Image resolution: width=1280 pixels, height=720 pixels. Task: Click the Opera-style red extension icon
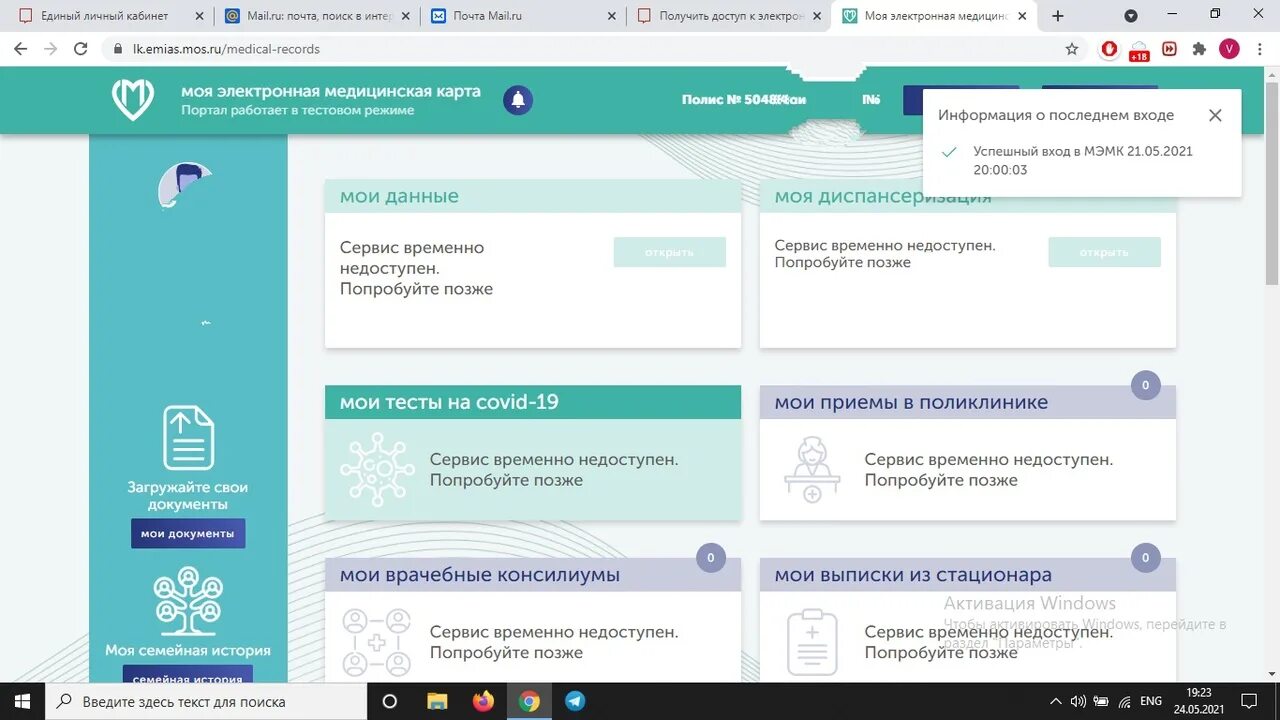pos(1109,49)
